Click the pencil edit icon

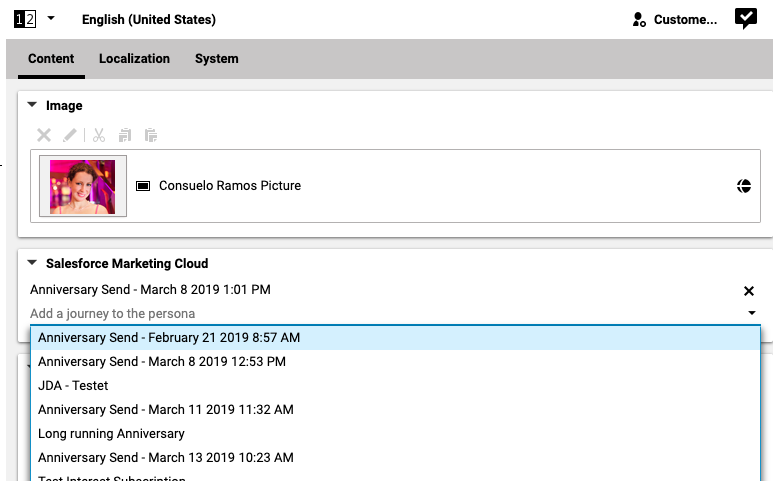pyautogui.click(x=70, y=135)
